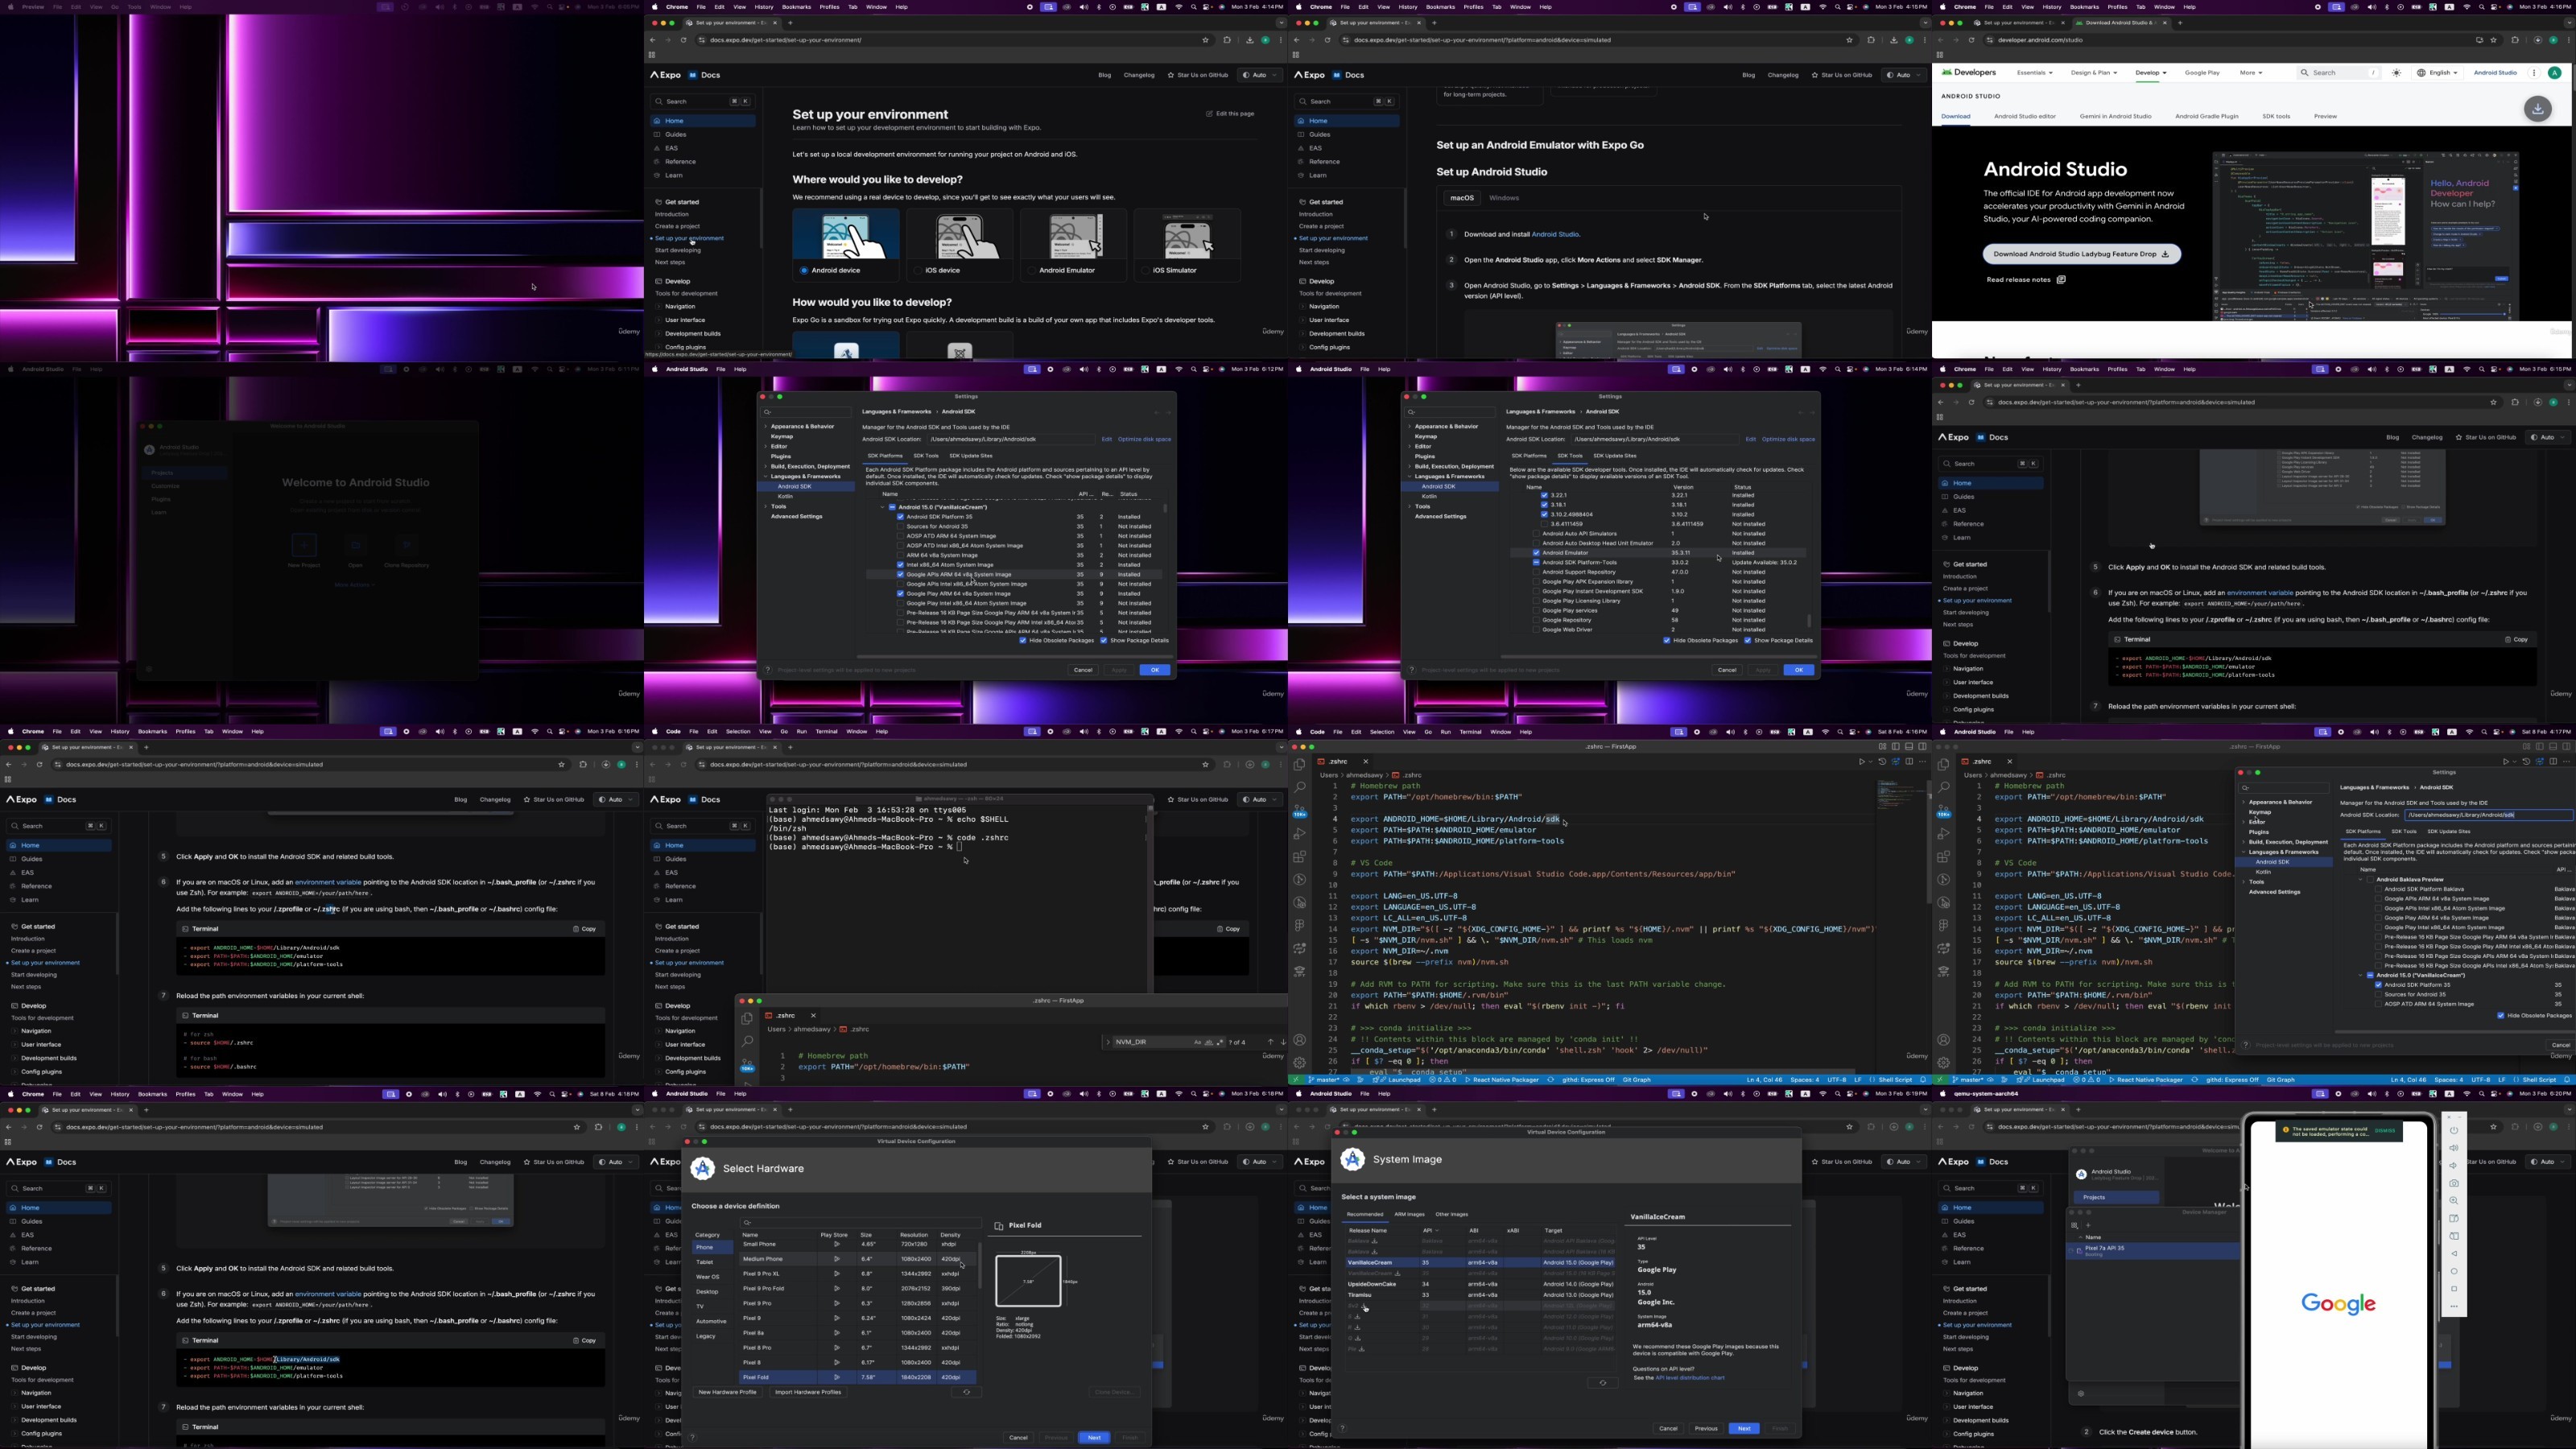Sort by API column in System Image table
The width and height of the screenshot is (2576, 1449).
[x=1430, y=1231]
